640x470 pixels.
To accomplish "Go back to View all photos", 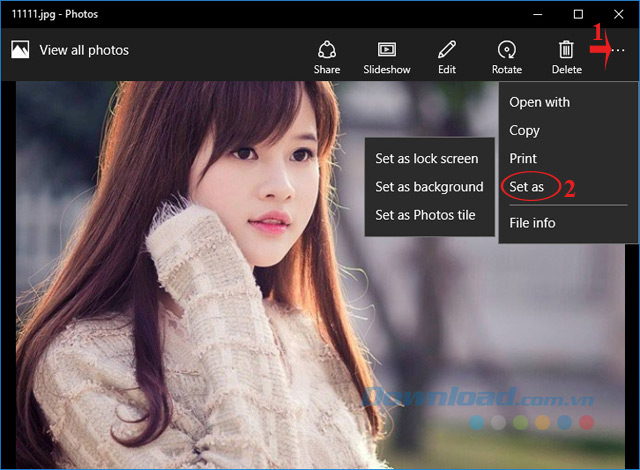I will point(70,50).
